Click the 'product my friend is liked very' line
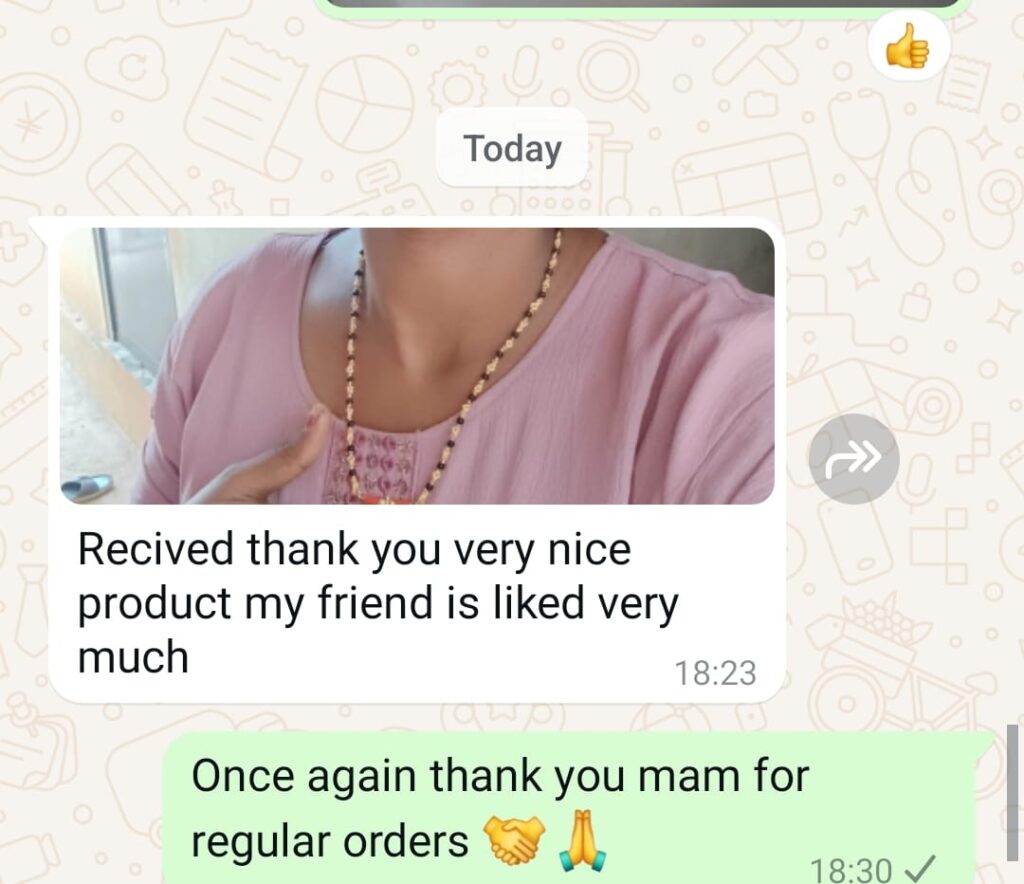The height and width of the screenshot is (884, 1024). coord(378,604)
